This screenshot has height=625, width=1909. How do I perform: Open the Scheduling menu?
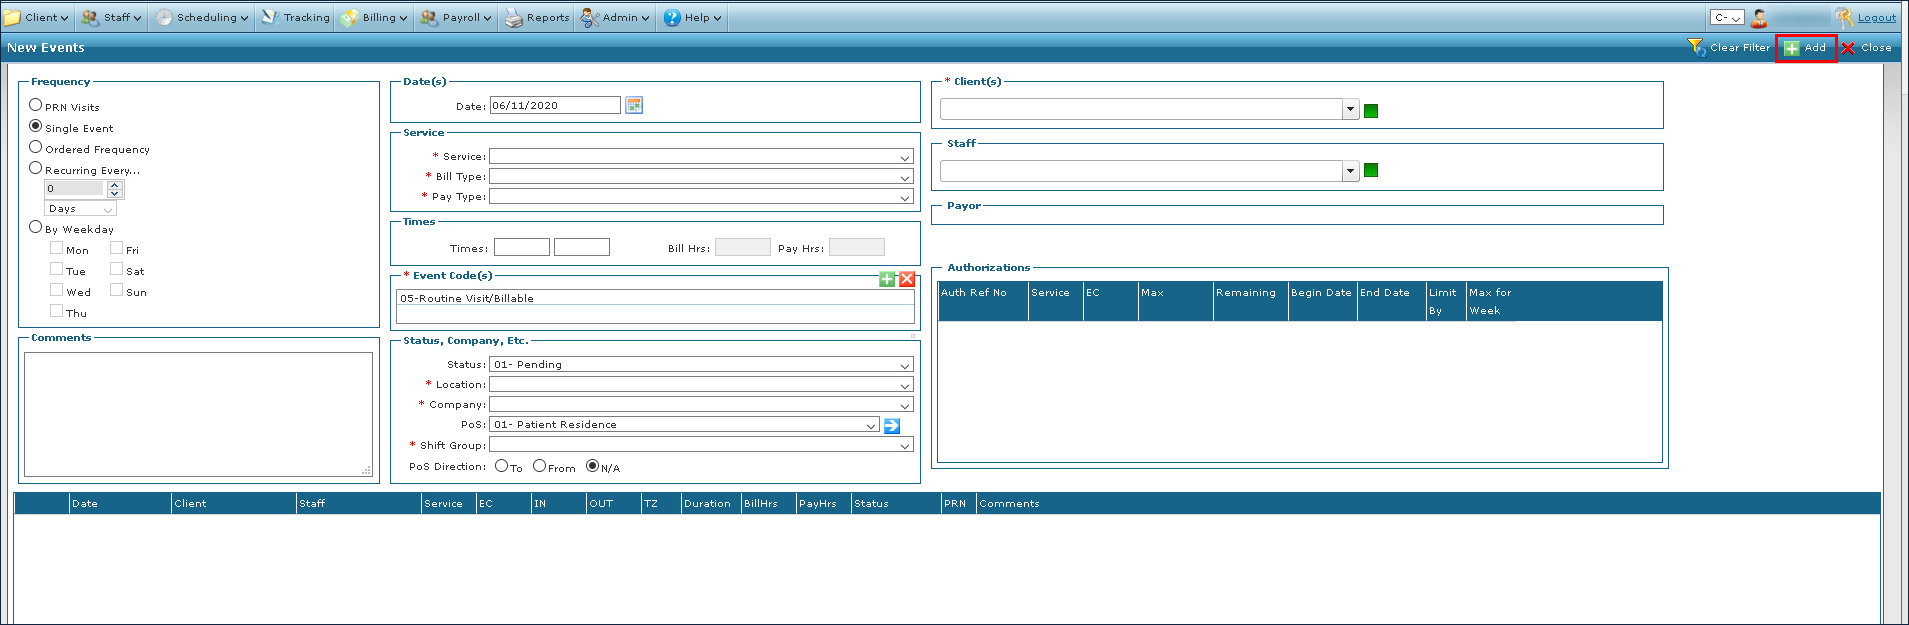[x=202, y=17]
